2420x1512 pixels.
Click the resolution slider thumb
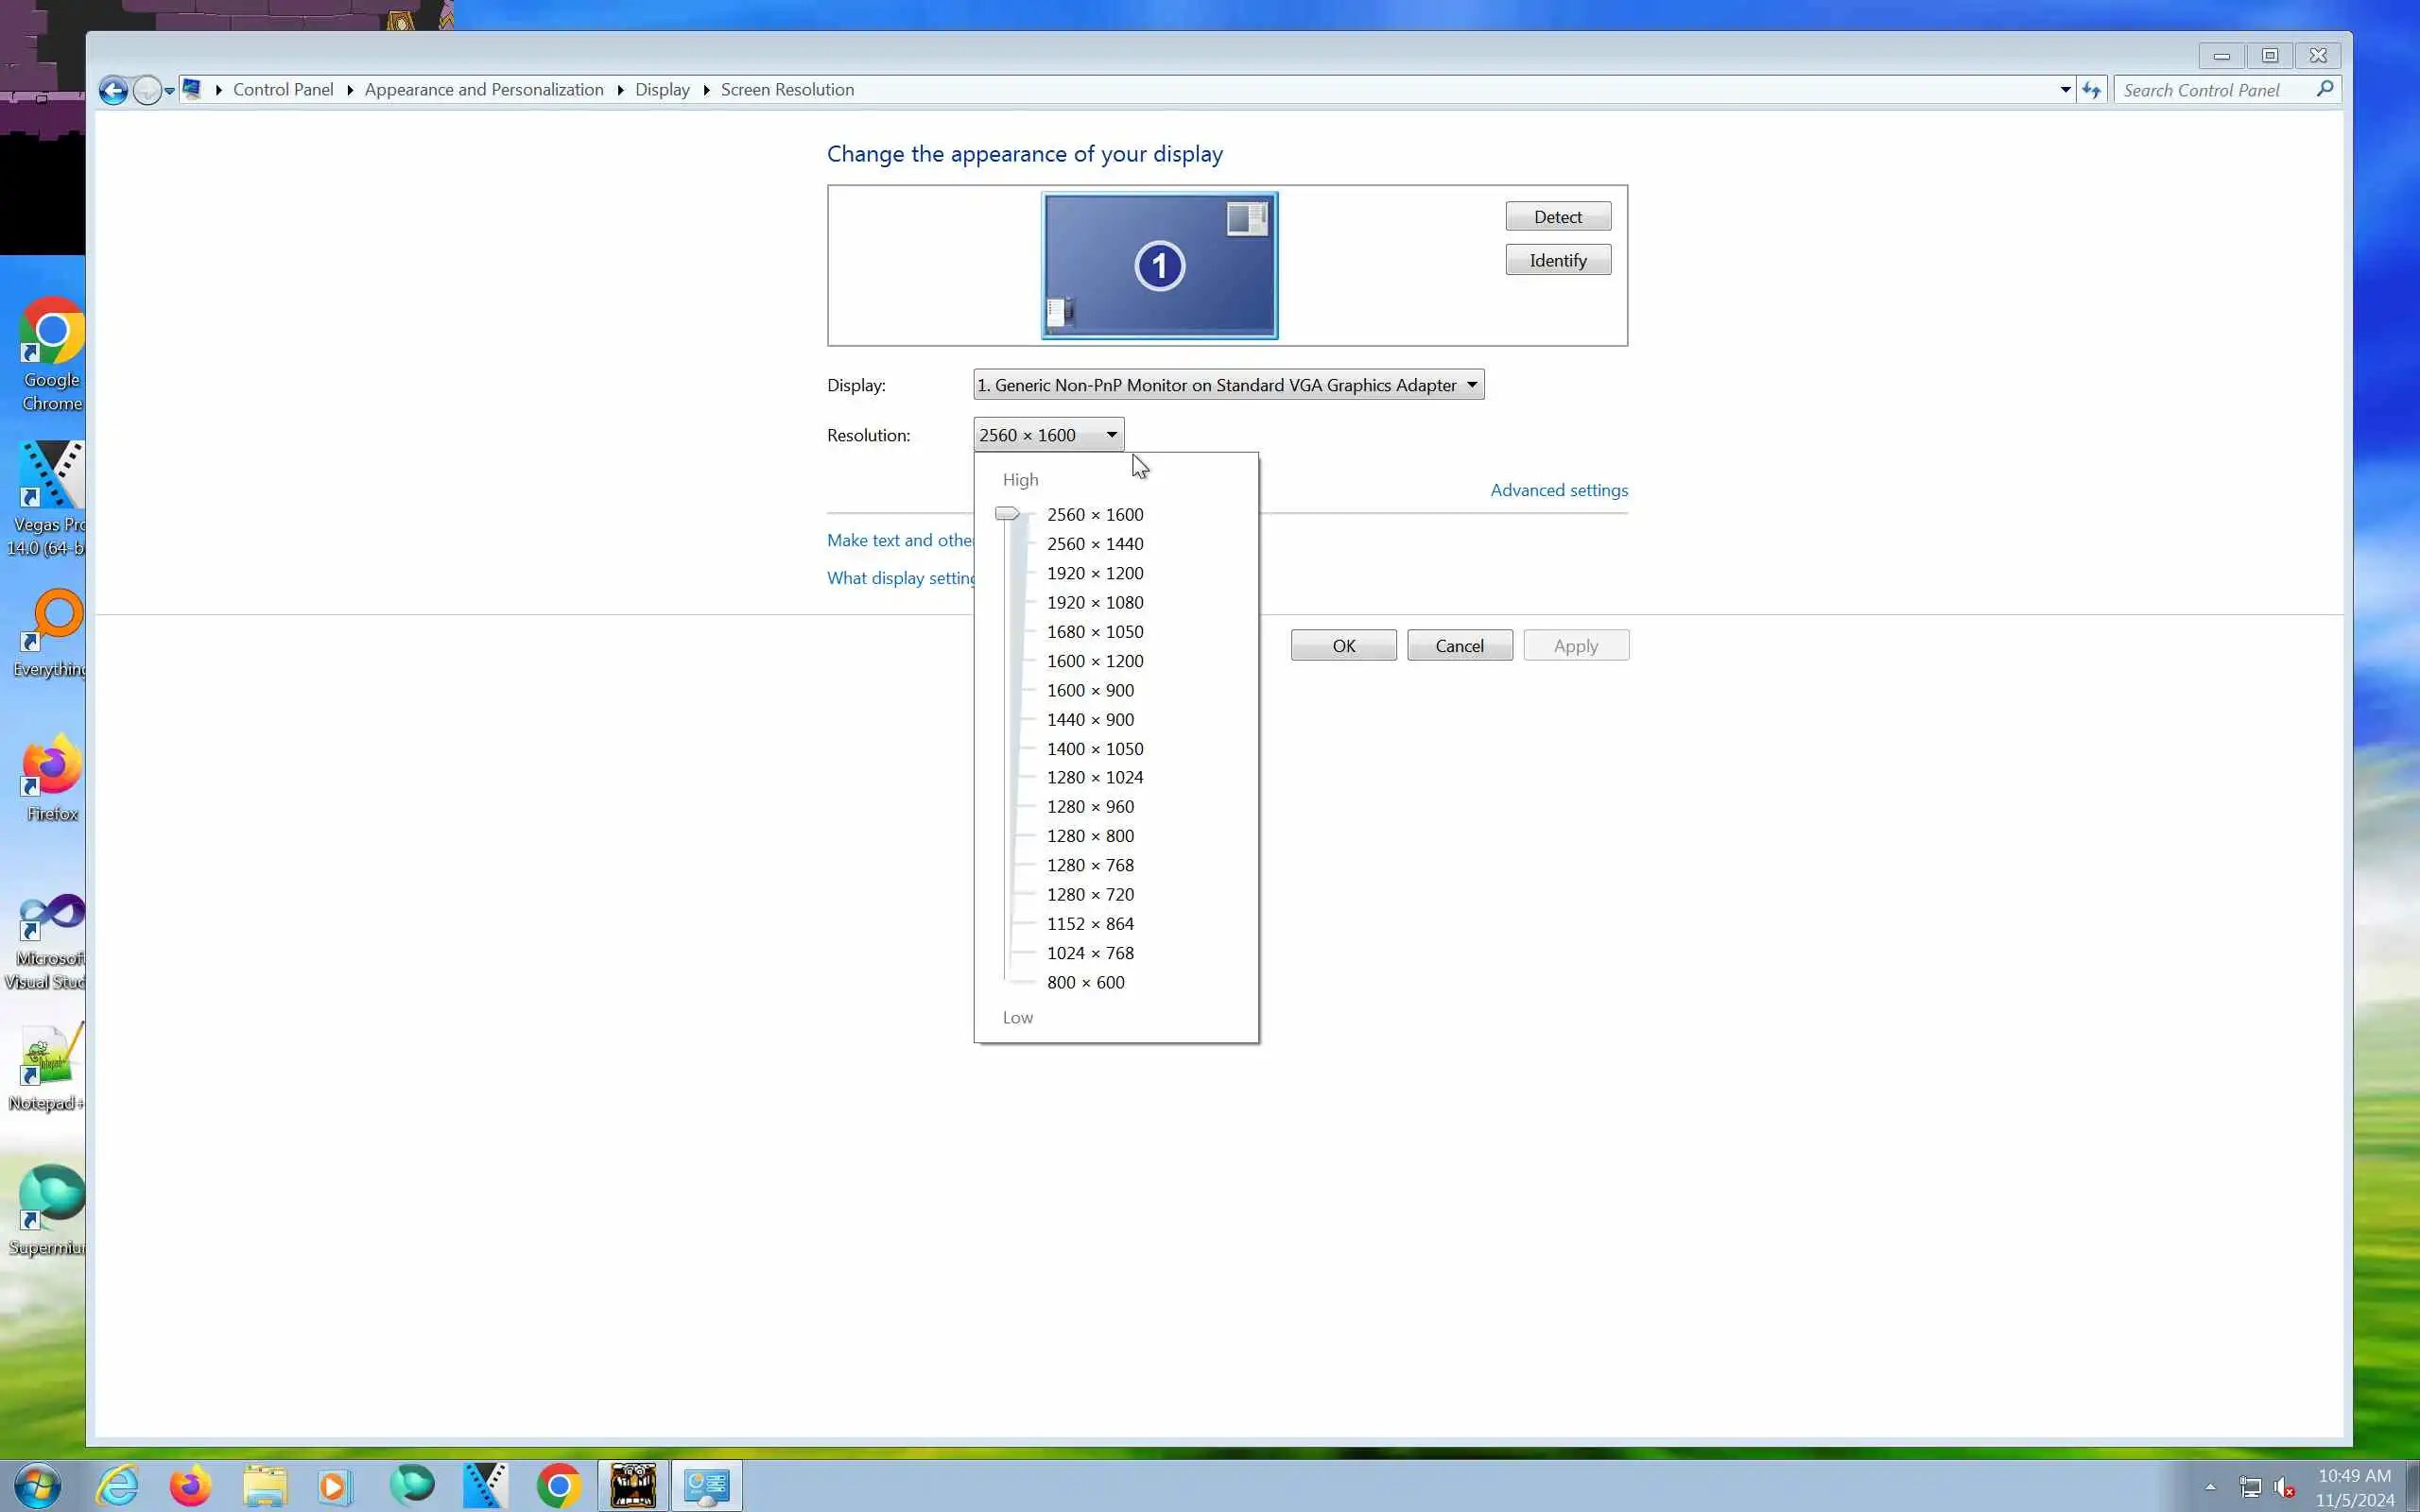click(1007, 514)
